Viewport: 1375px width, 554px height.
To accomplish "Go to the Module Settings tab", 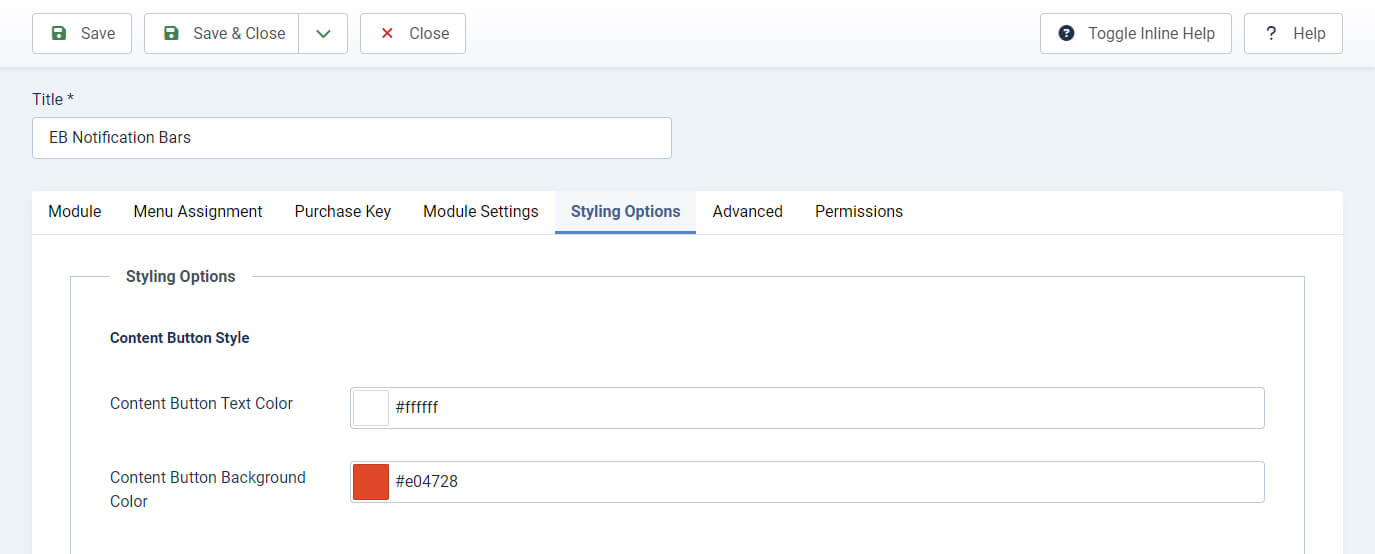I will pos(481,211).
